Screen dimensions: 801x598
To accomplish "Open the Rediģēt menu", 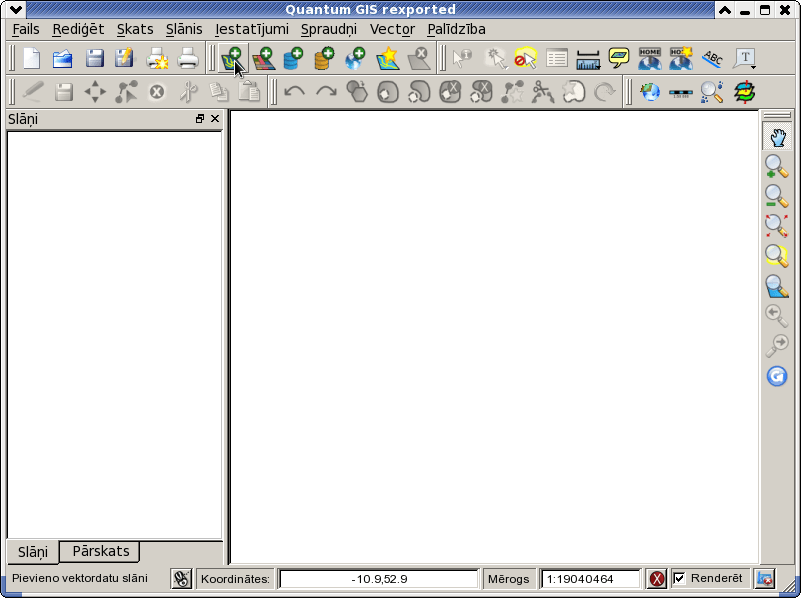I will 78,30.
